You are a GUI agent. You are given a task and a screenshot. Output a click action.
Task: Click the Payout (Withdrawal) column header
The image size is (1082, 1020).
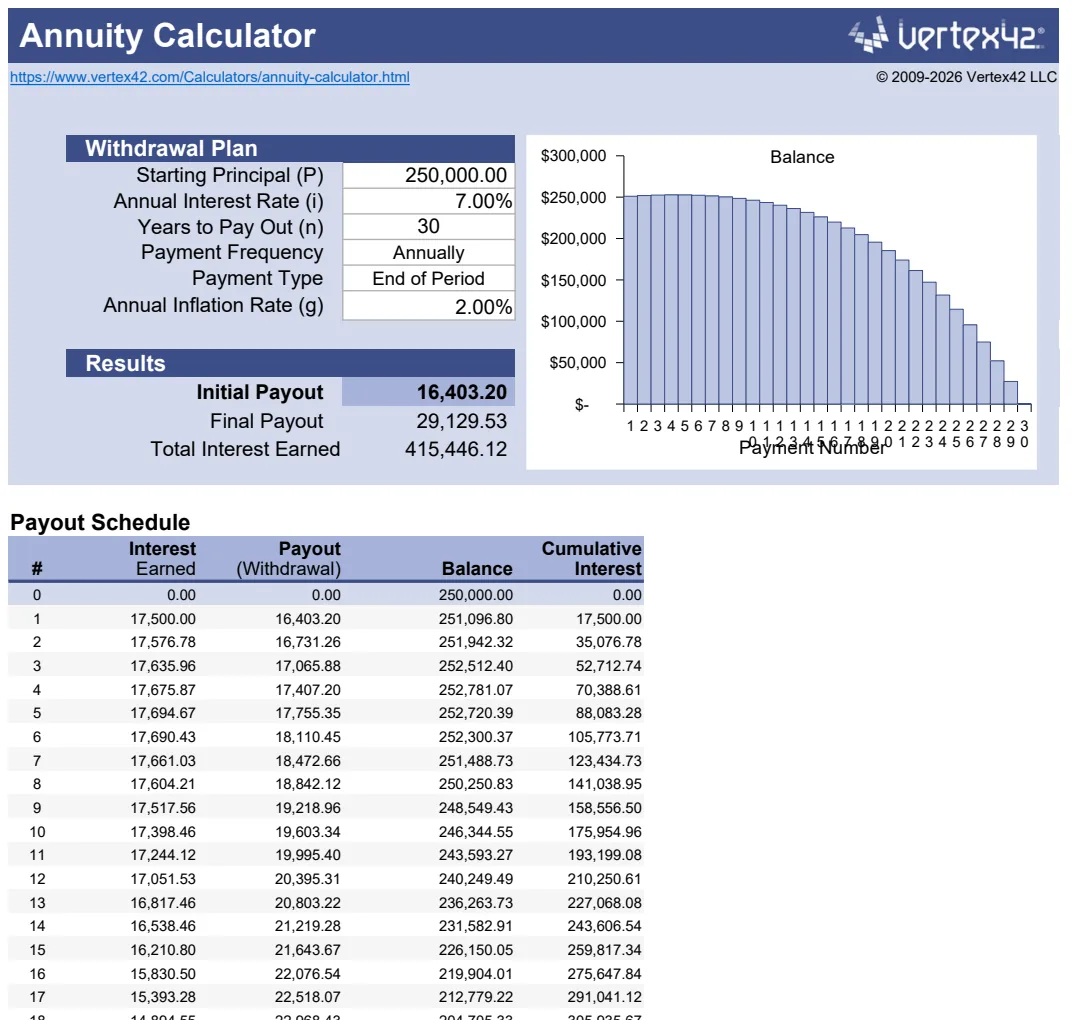coord(288,558)
